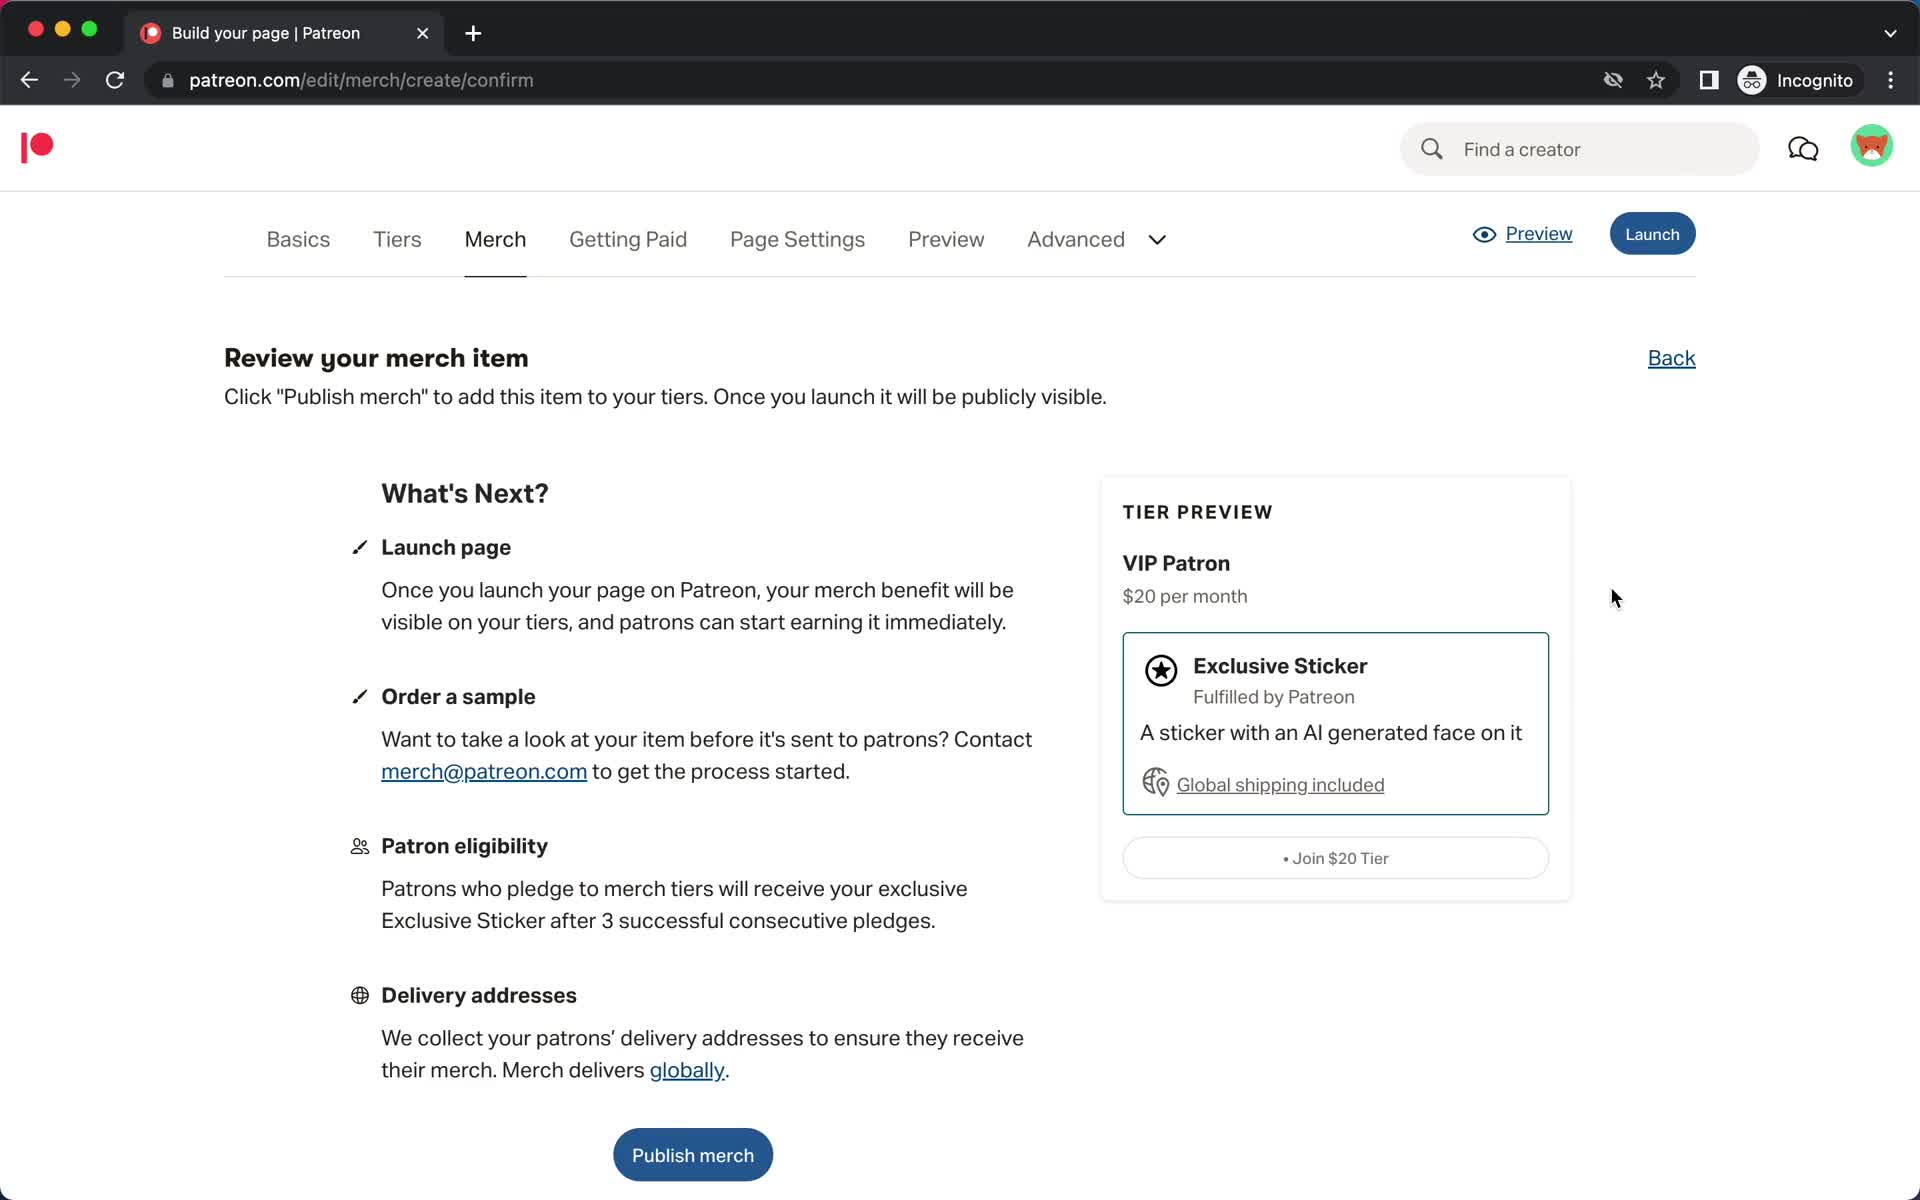Click the eye Preview icon
Screen dimensions: 1920x1200
point(1485,232)
